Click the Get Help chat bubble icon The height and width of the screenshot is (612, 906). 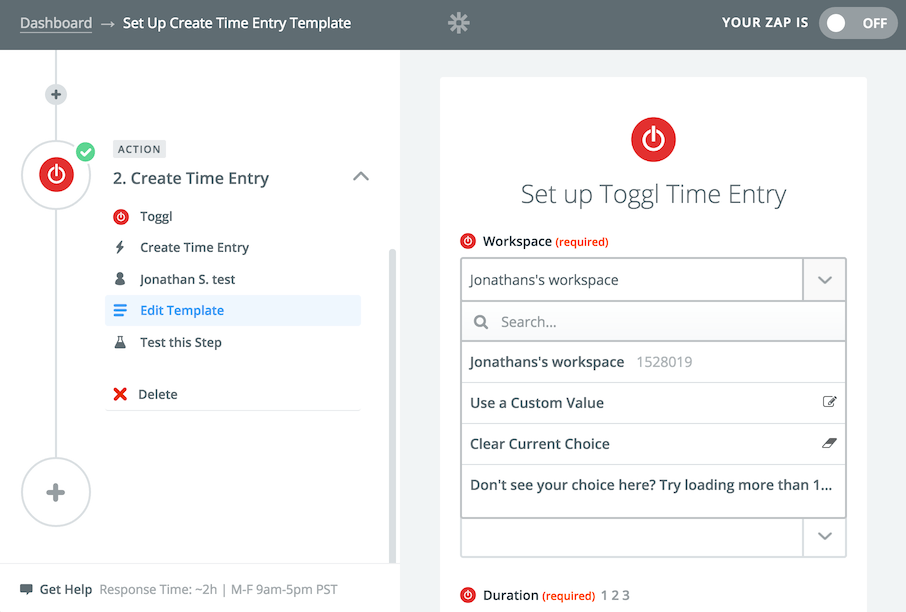26,589
